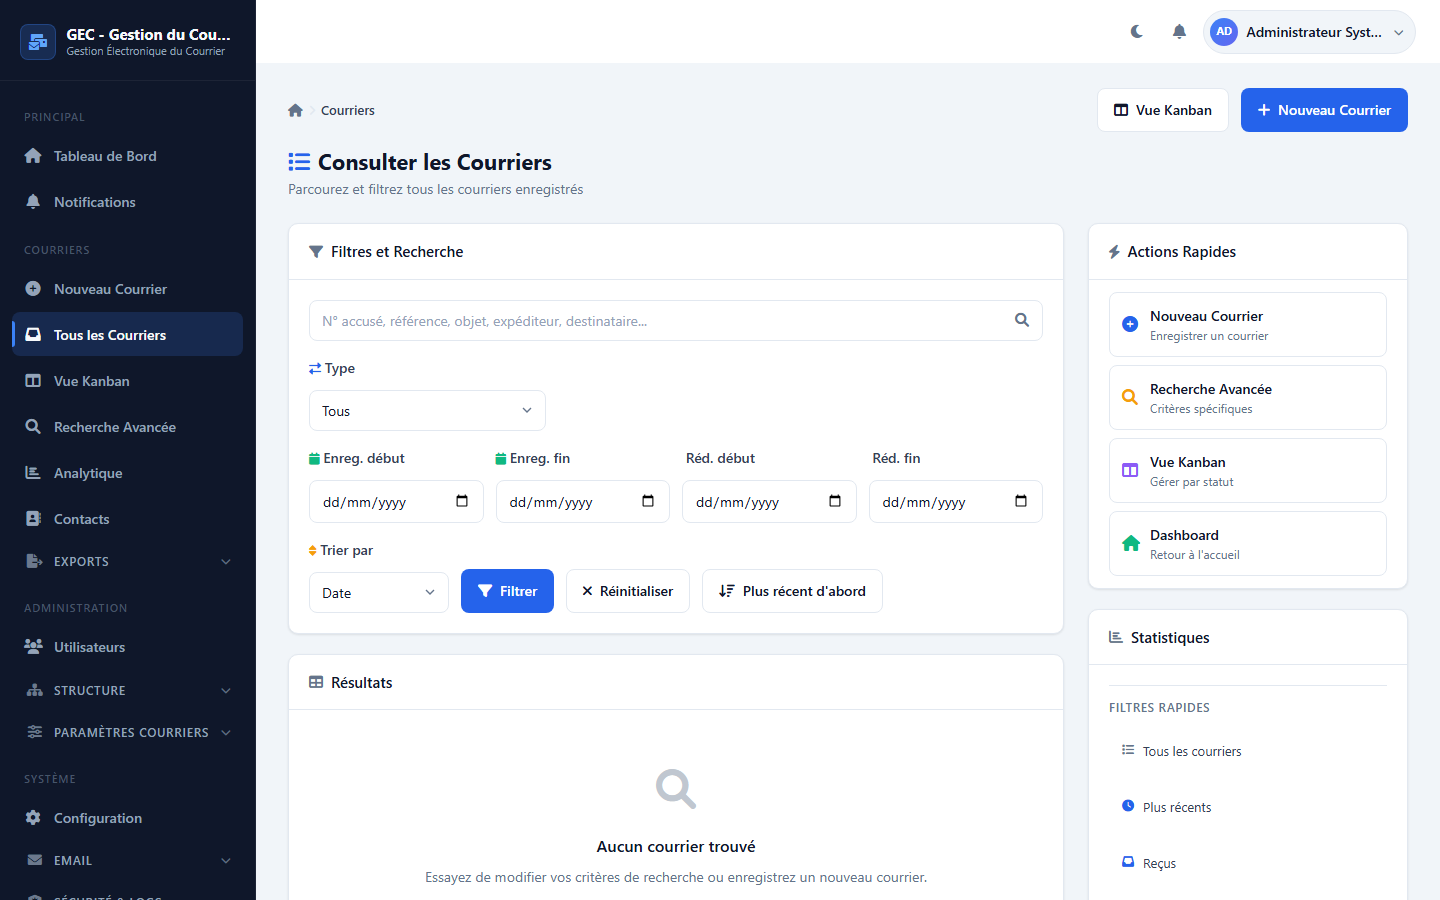This screenshot has width=1440, height=900.
Task: Click the search magnifier icon in search field
Action: click(x=1021, y=321)
